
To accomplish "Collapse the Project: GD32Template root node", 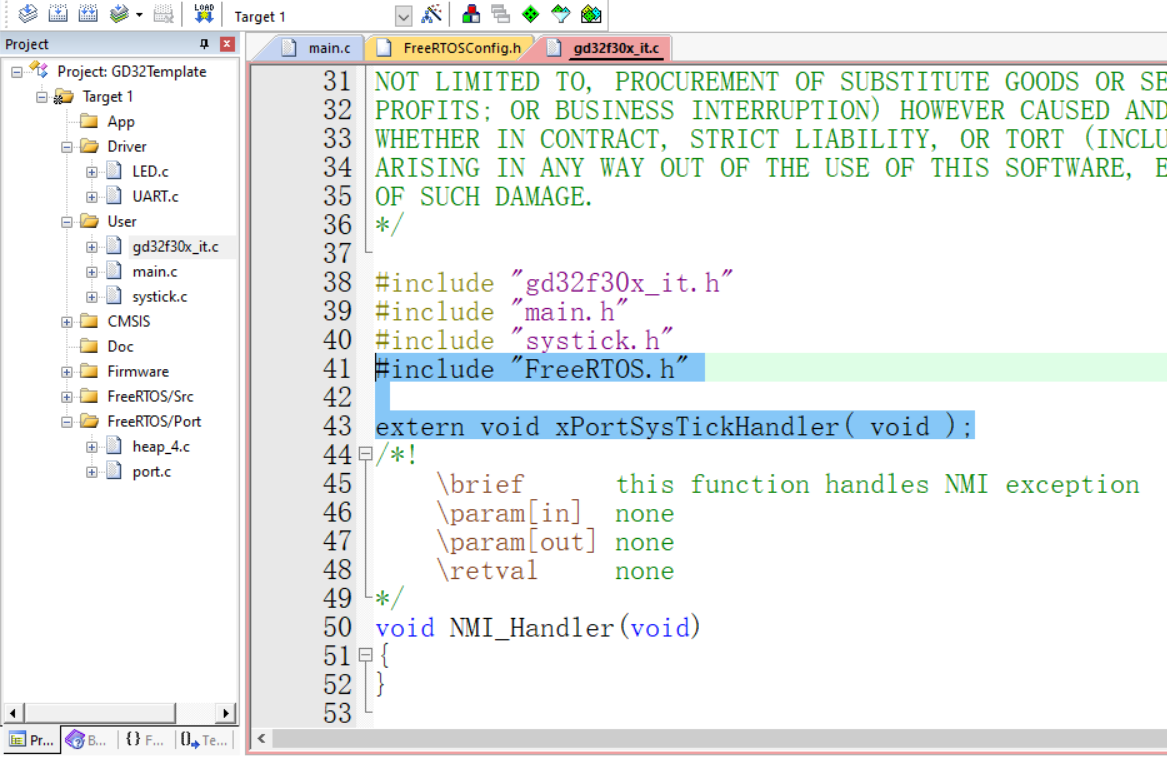I will click(x=16, y=72).
